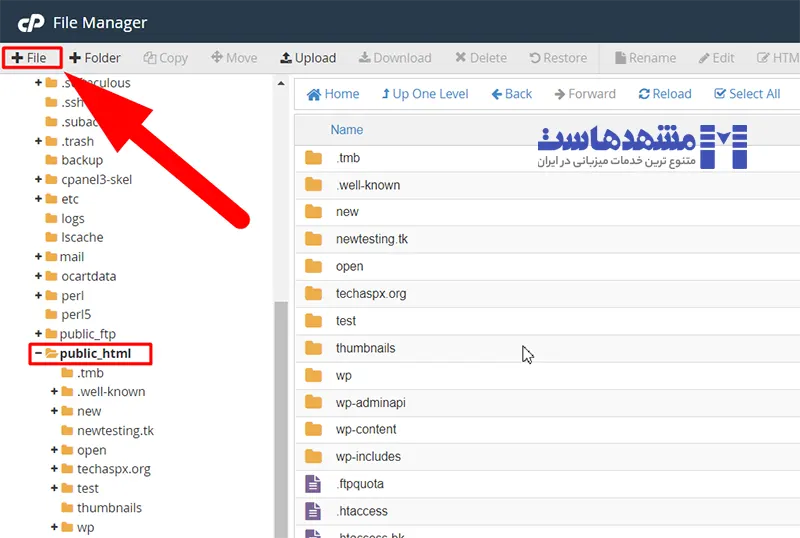Click folder icon of newtesting.tk row

coord(313,239)
